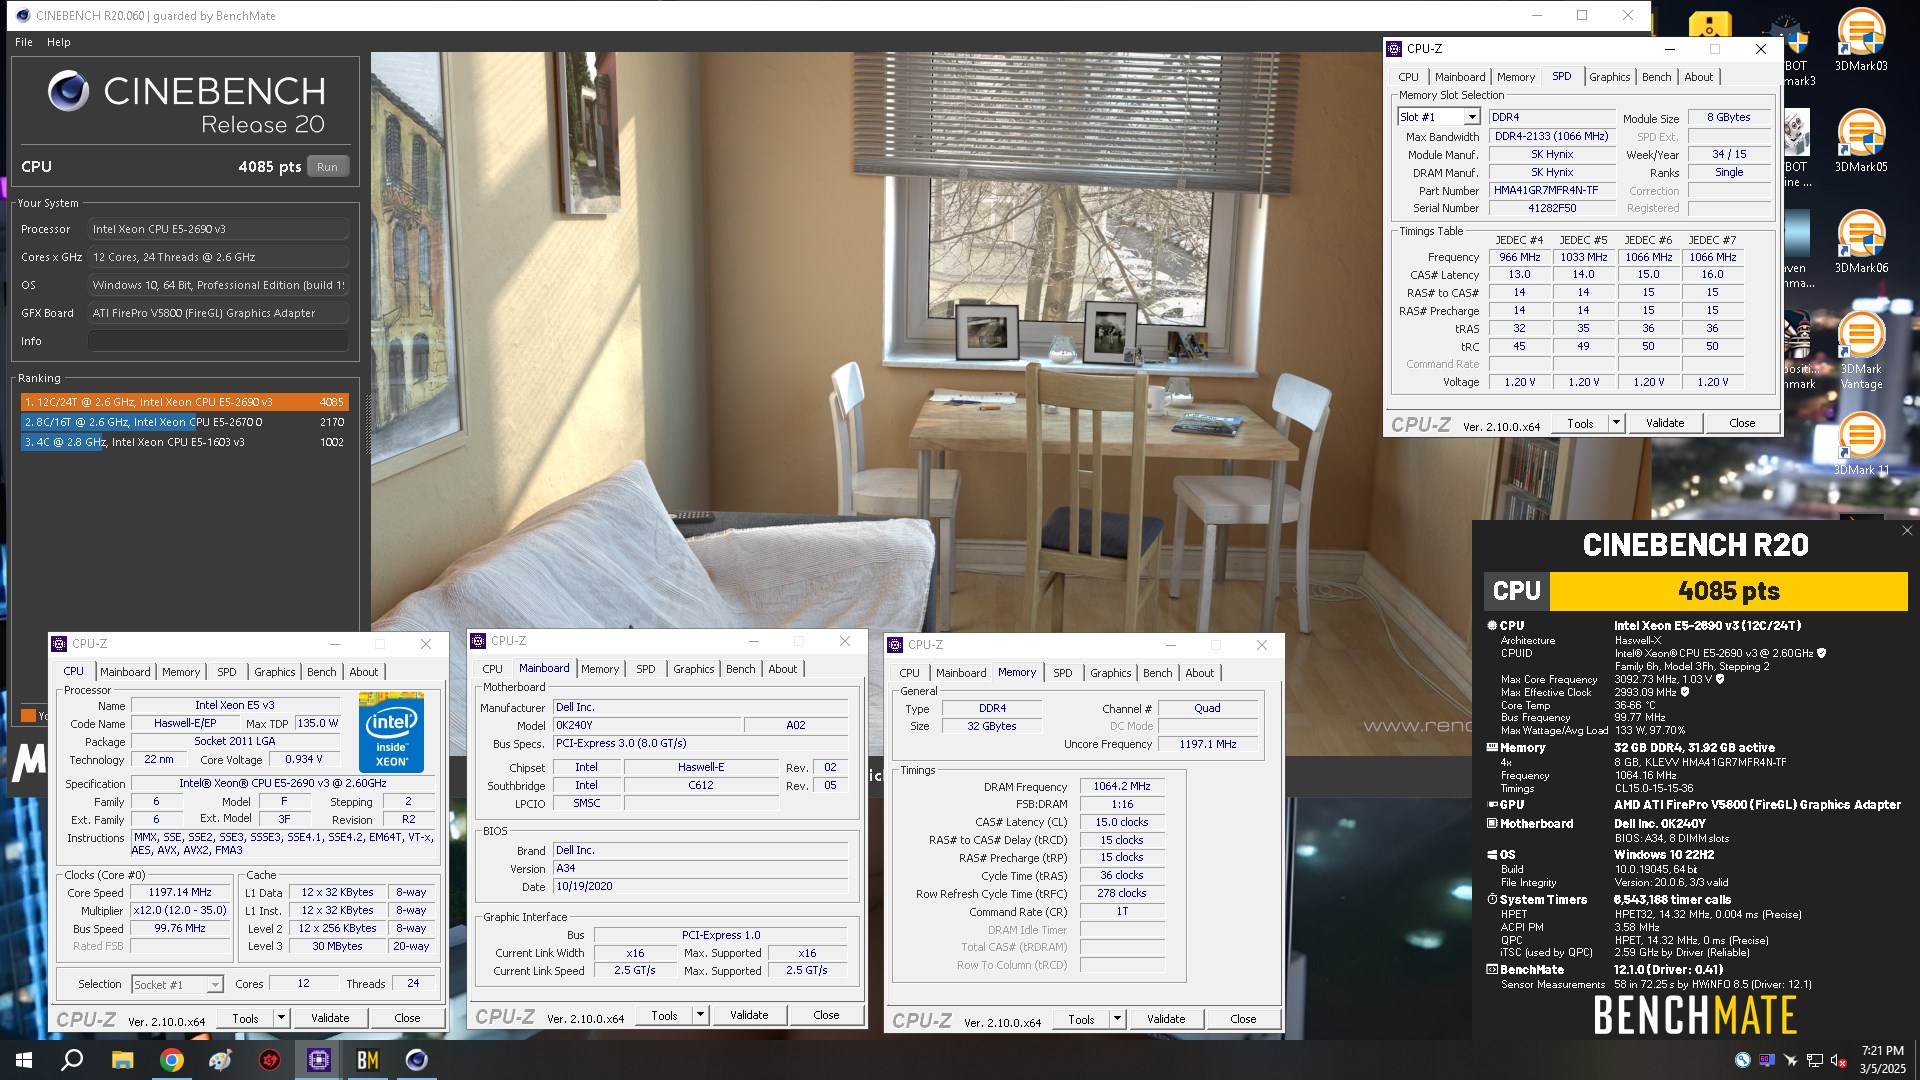Open the taskbar clock showing 7:21 PM
Viewport: 1920px width, 1080px height.
point(1882,1060)
